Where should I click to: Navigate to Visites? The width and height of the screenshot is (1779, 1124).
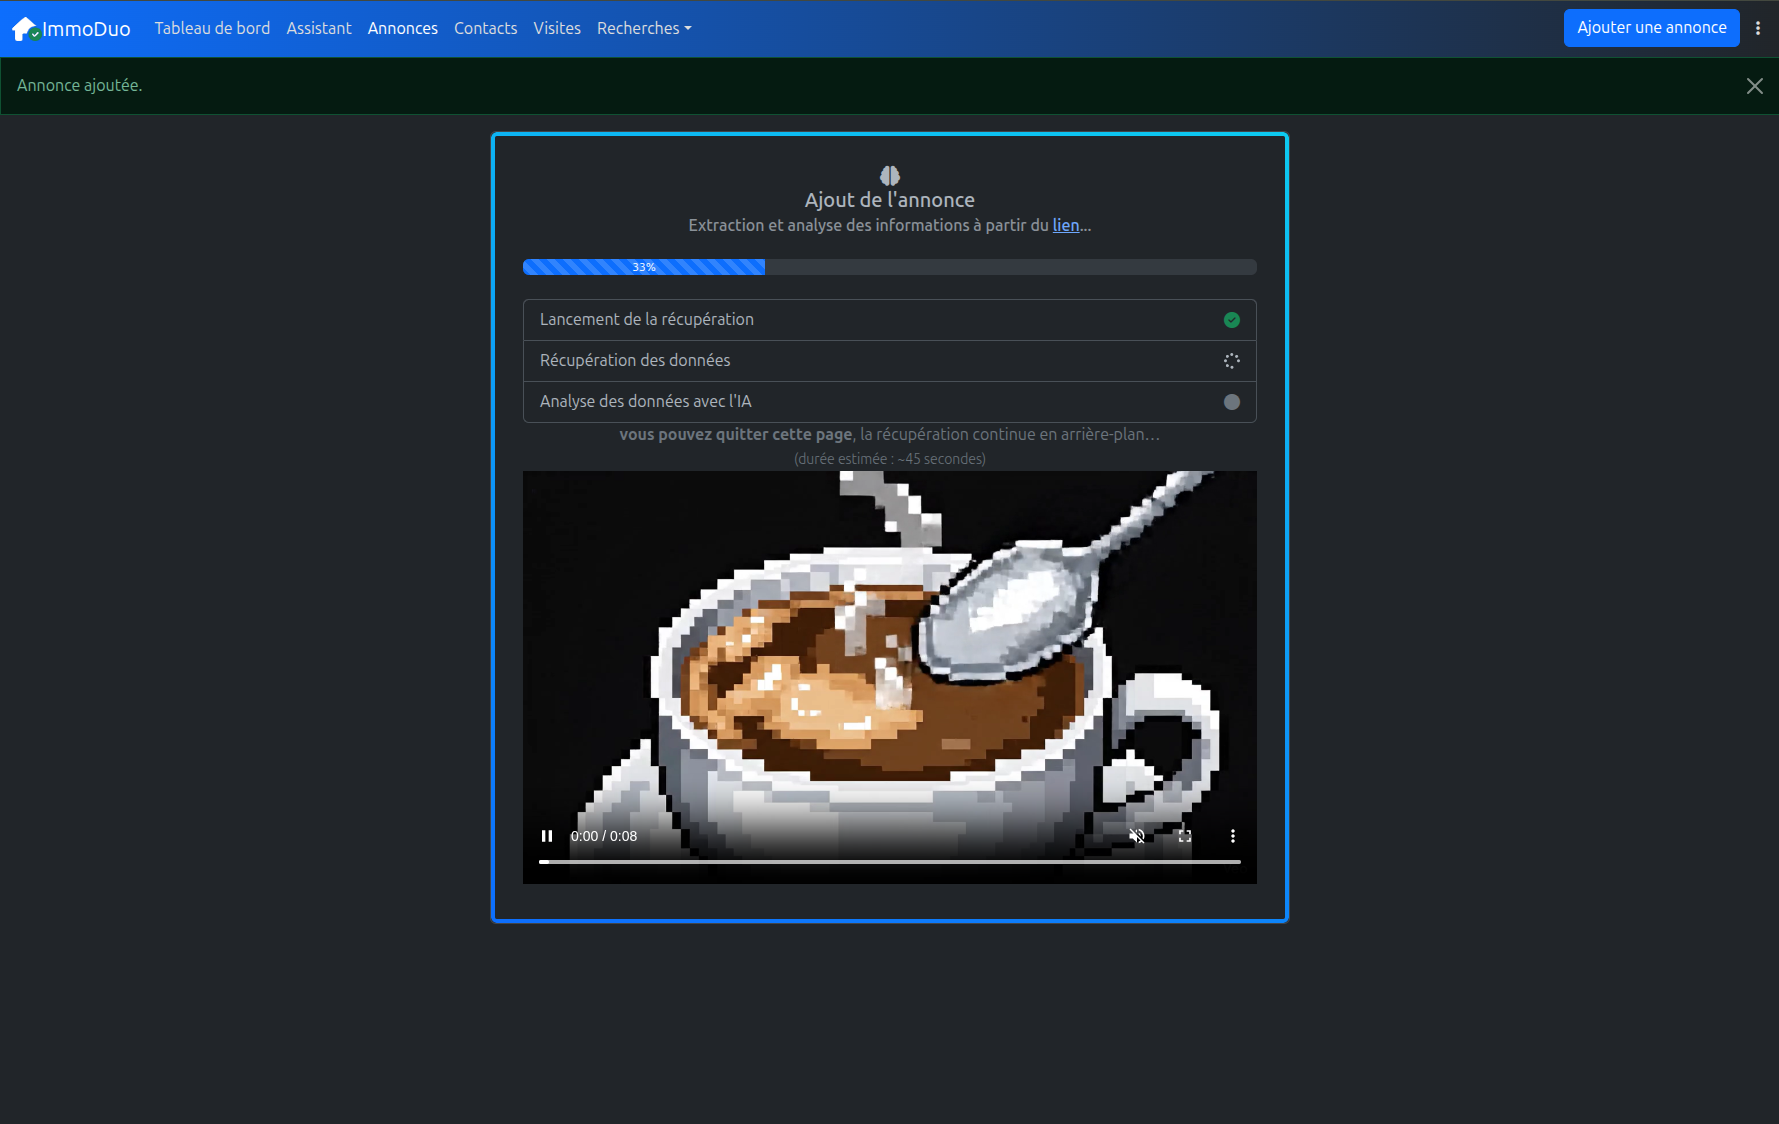pos(557,28)
